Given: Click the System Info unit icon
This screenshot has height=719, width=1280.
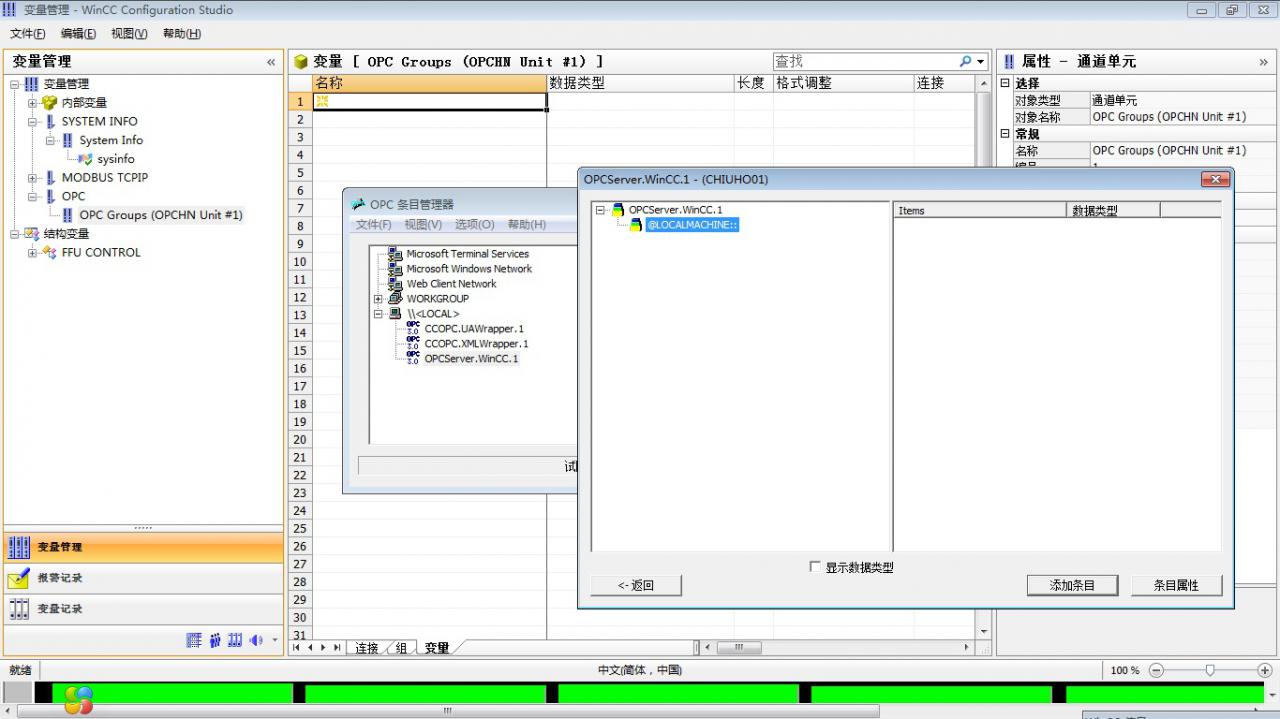Looking at the screenshot, I should click(68, 140).
